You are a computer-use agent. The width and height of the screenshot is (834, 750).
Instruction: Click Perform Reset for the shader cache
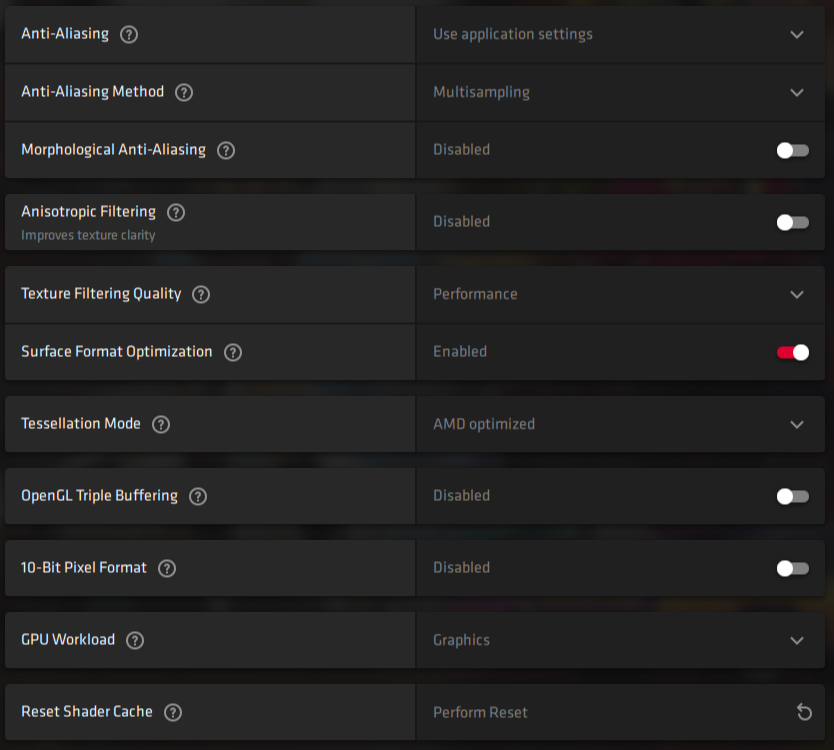pos(480,712)
